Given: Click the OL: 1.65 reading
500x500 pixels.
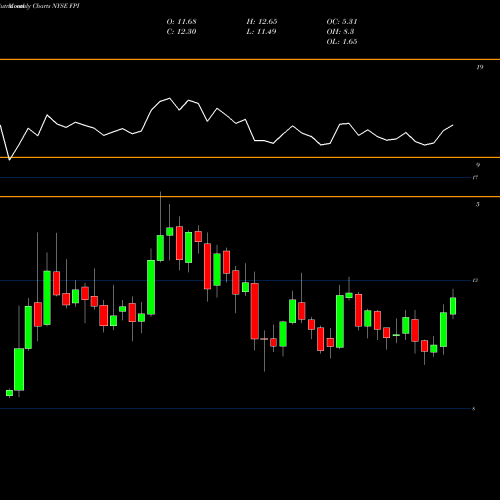Looking at the screenshot, I should coord(342,42).
